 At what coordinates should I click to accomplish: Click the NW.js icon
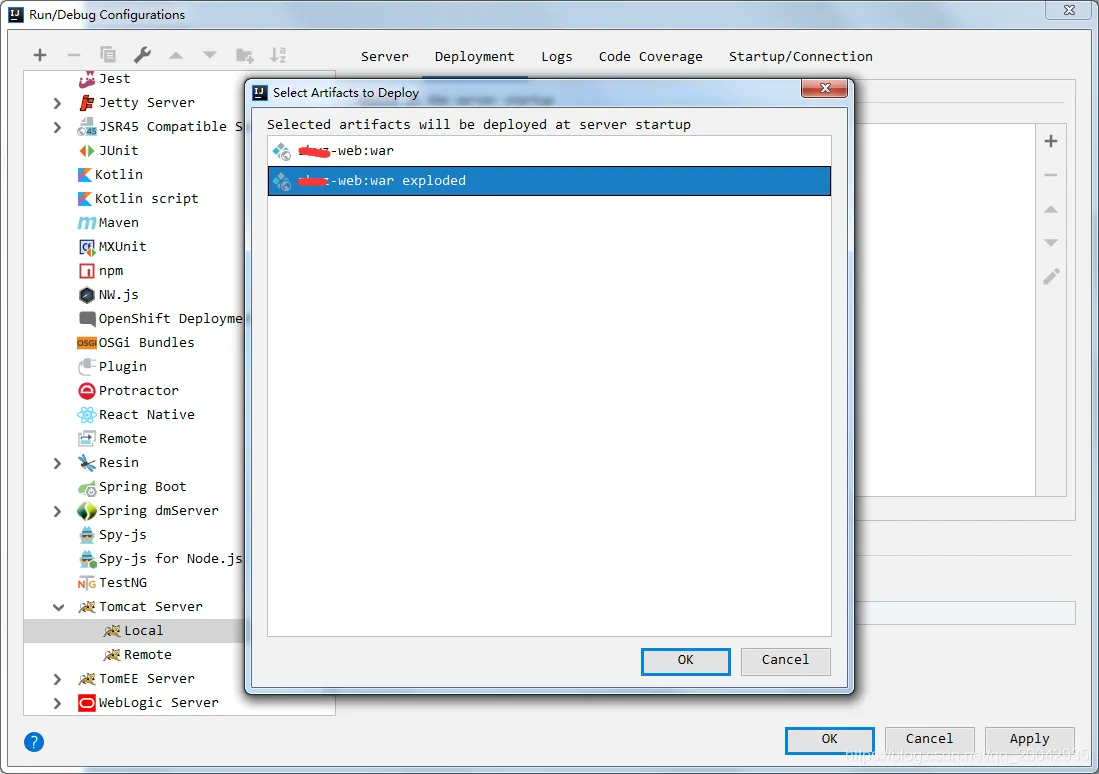(x=87, y=295)
